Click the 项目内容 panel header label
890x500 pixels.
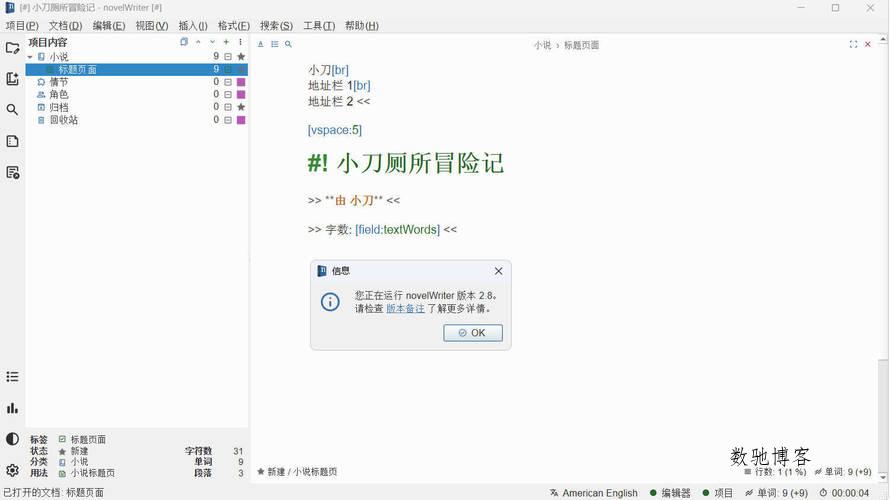pos(48,42)
